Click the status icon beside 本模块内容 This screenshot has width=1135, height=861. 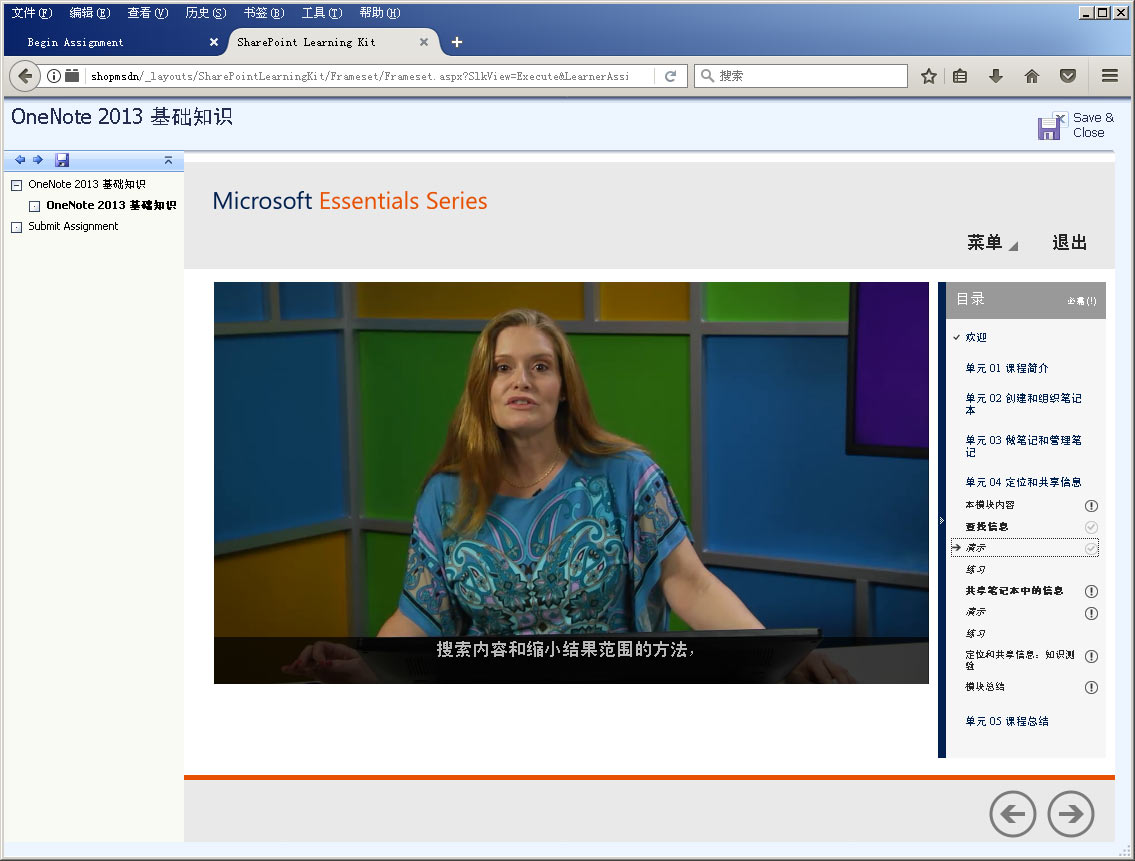[x=1091, y=505]
